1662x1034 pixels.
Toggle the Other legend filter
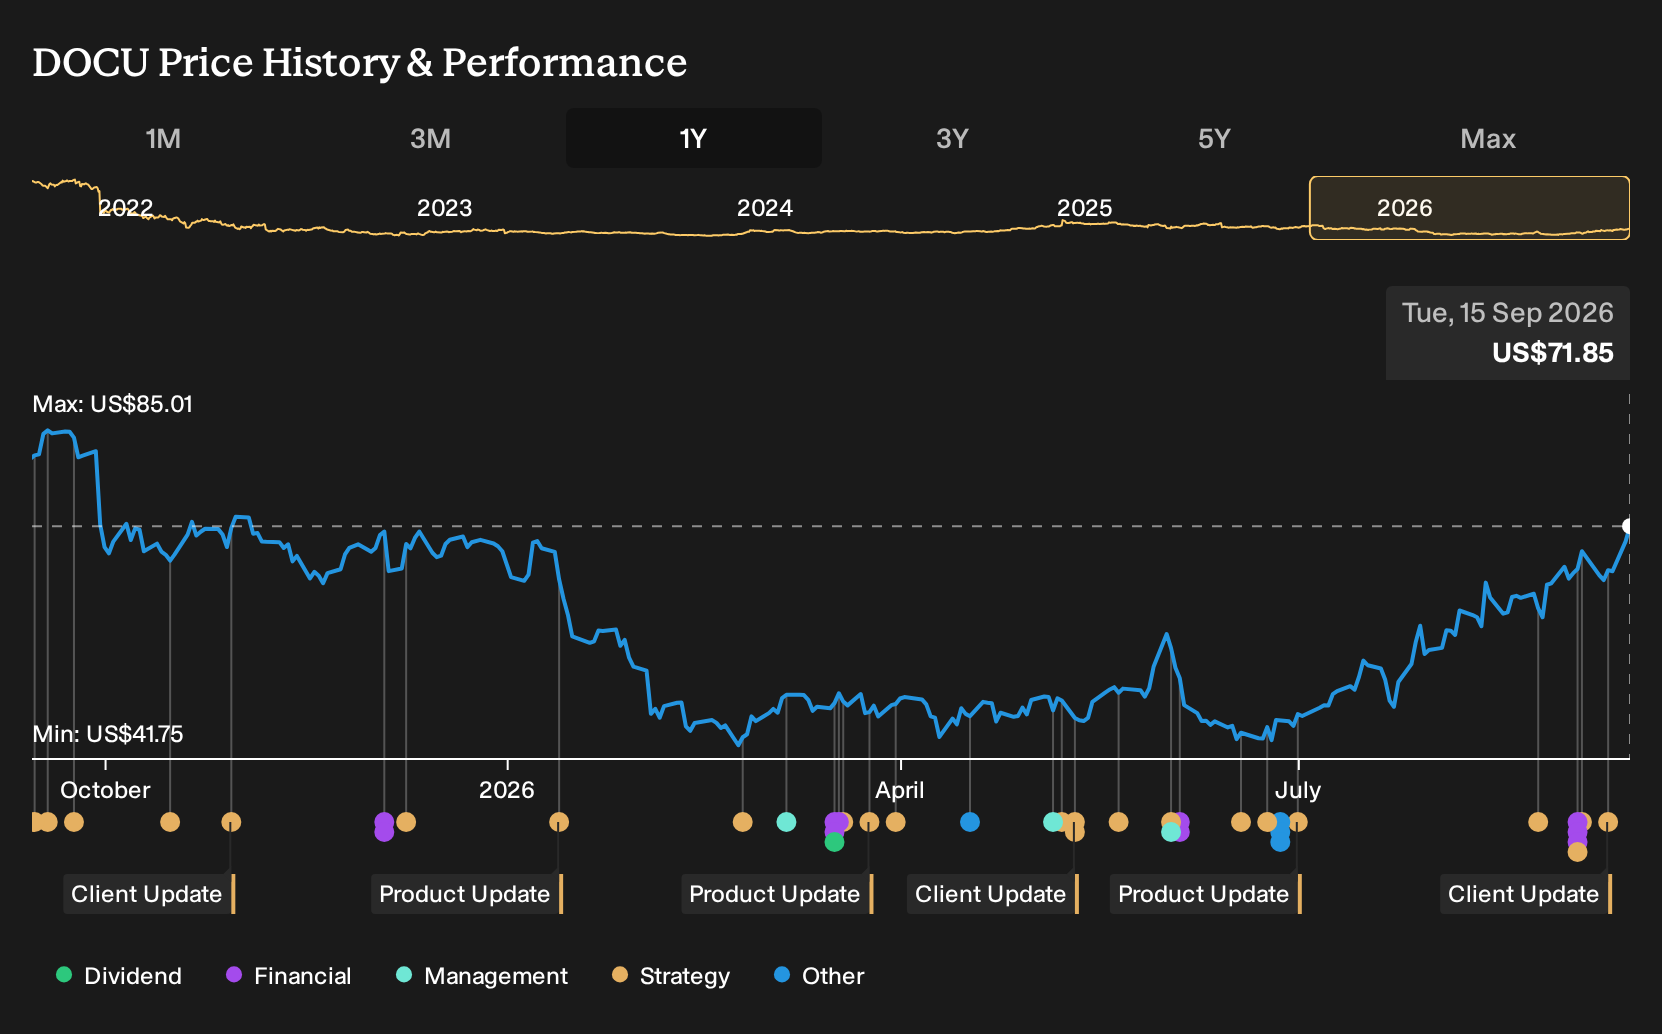click(819, 976)
